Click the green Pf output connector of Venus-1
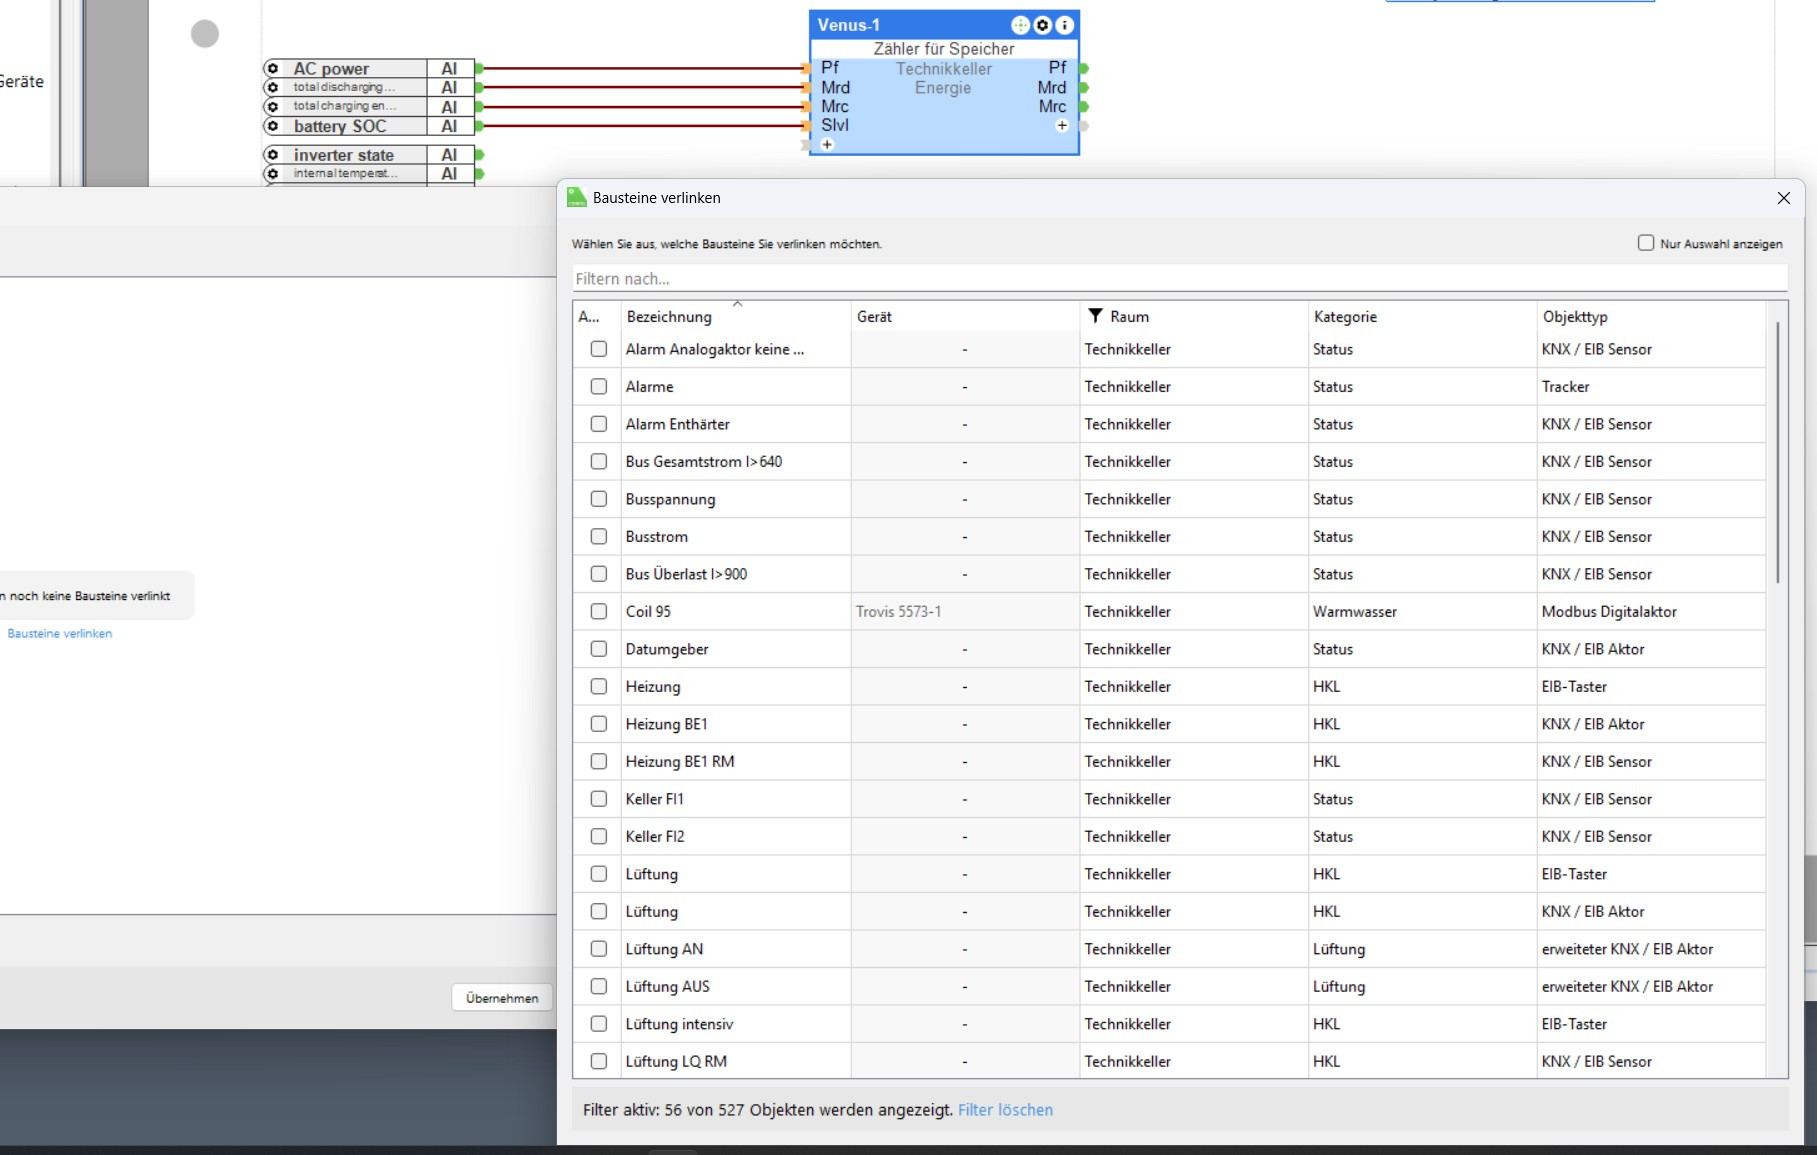This screenshot has height=1155, width=1817. click(x=1084, y=68)
